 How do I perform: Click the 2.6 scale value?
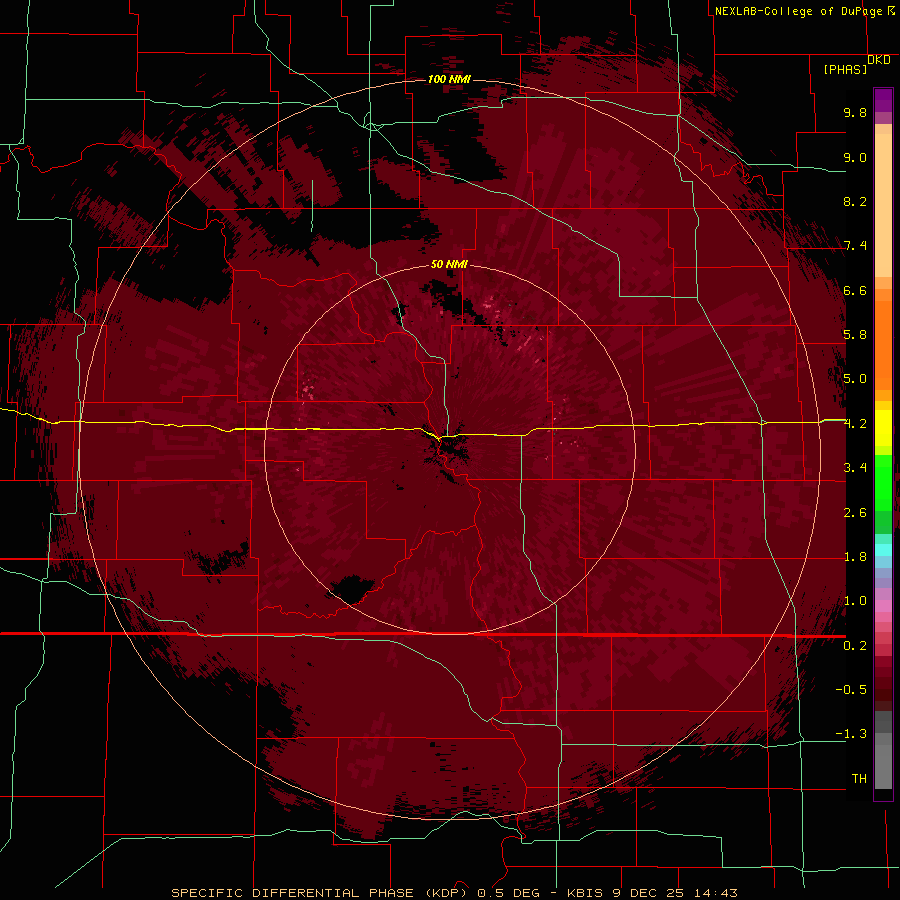click(855, 513)
